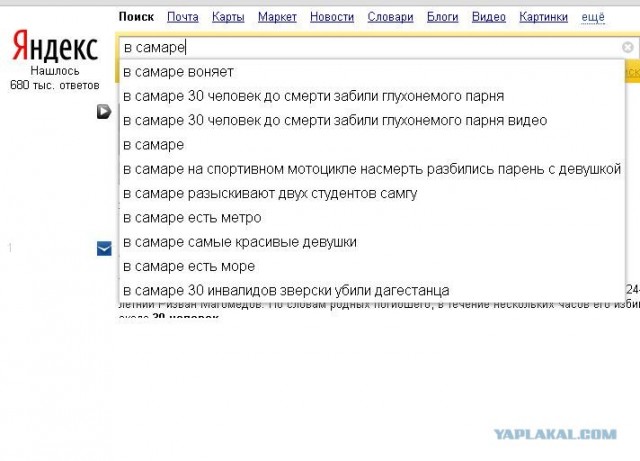The height and width of the screenshot is (461, 640).
Task: Expand the 'ещё' more-services menu
Action: coord(593,17)
